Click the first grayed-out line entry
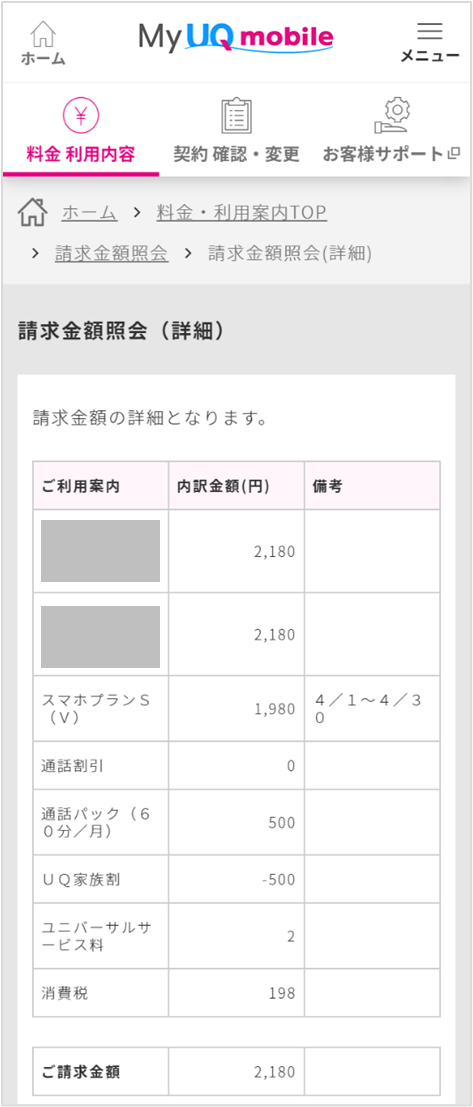473x1107 pixels. [x=100, y=551]
